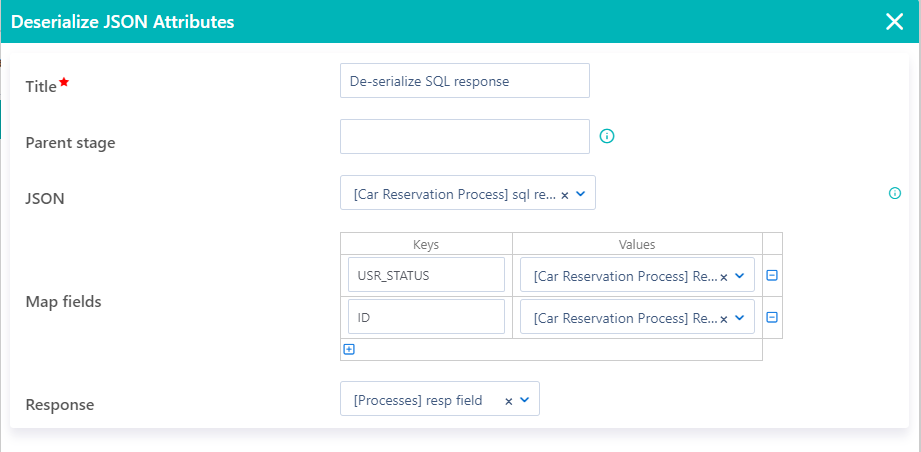921x452 pixels.
Task: Click the Values column header
Action: point(637,244)
